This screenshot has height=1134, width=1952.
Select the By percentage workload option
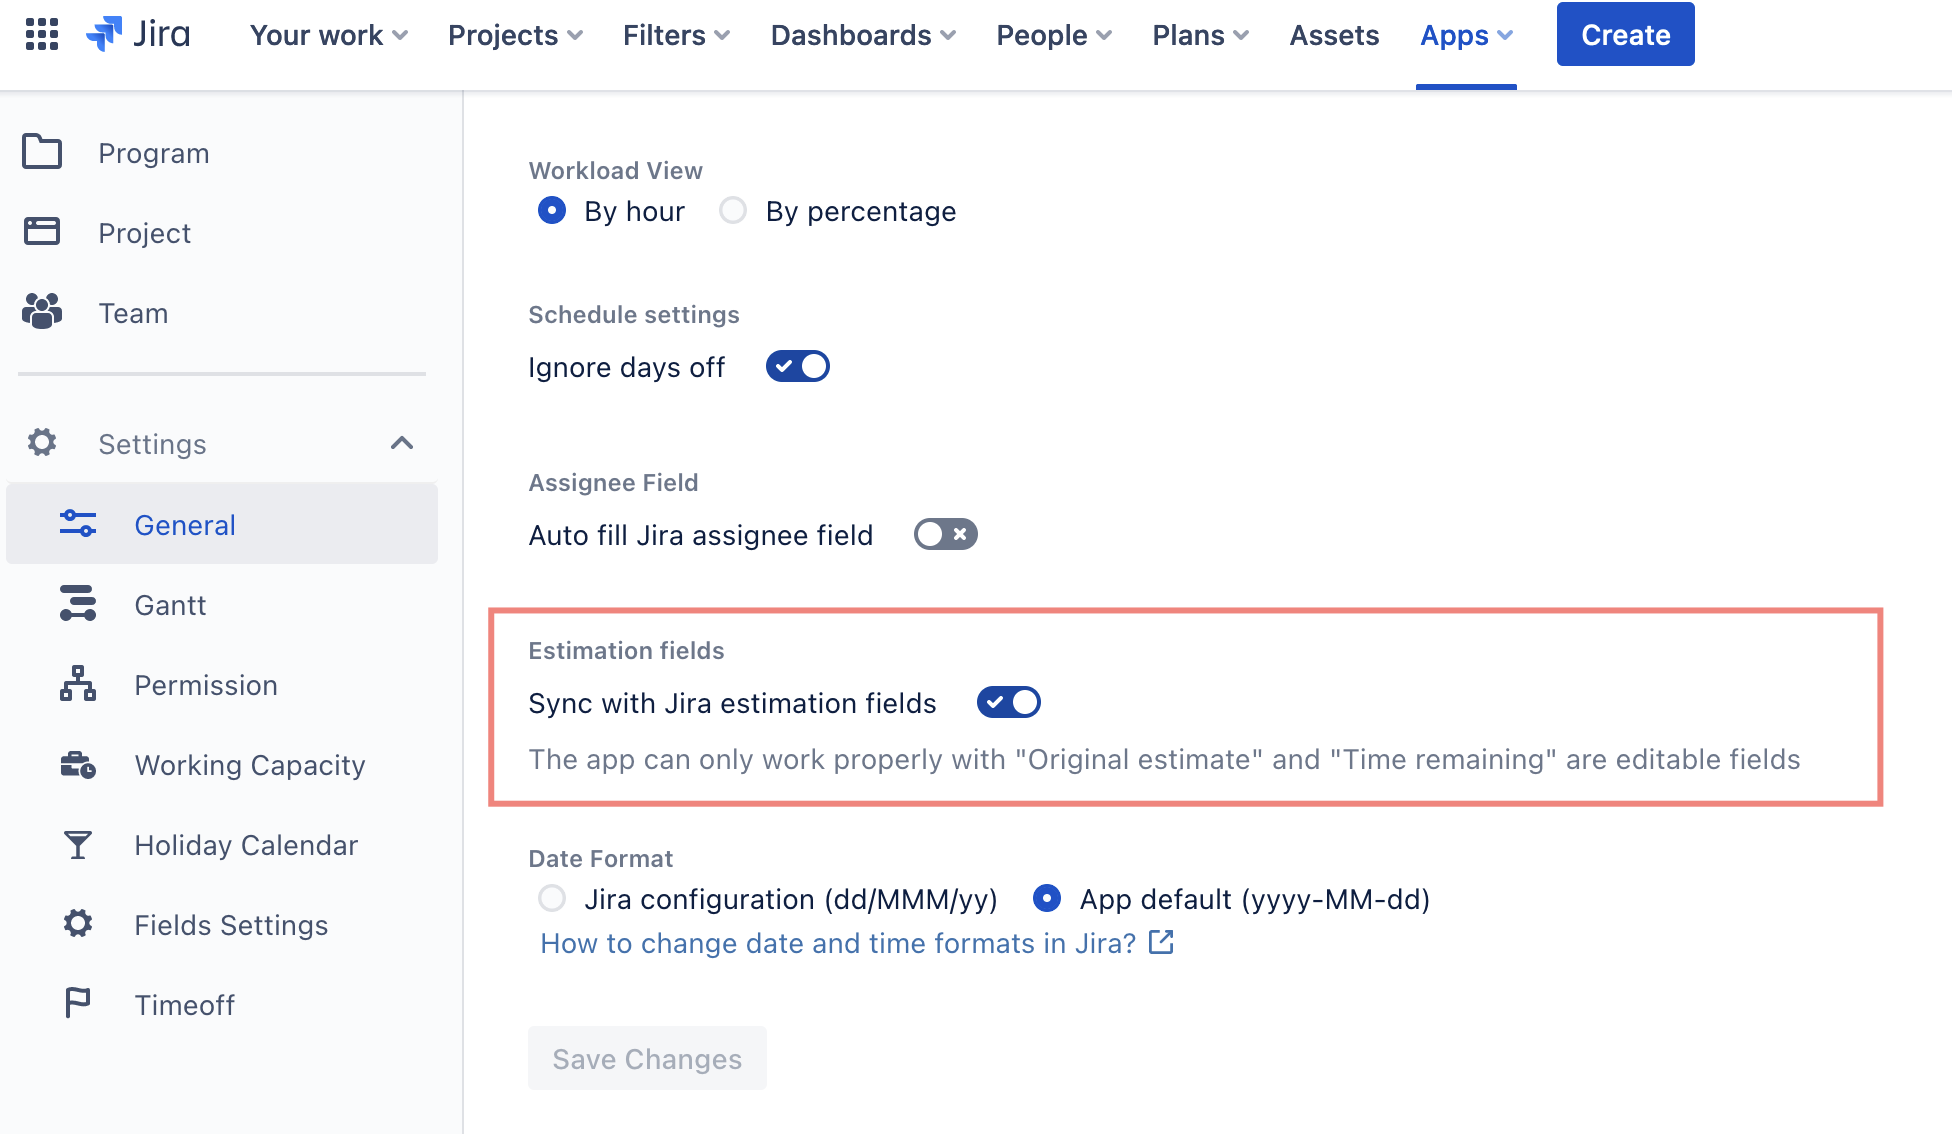[733, 210]
